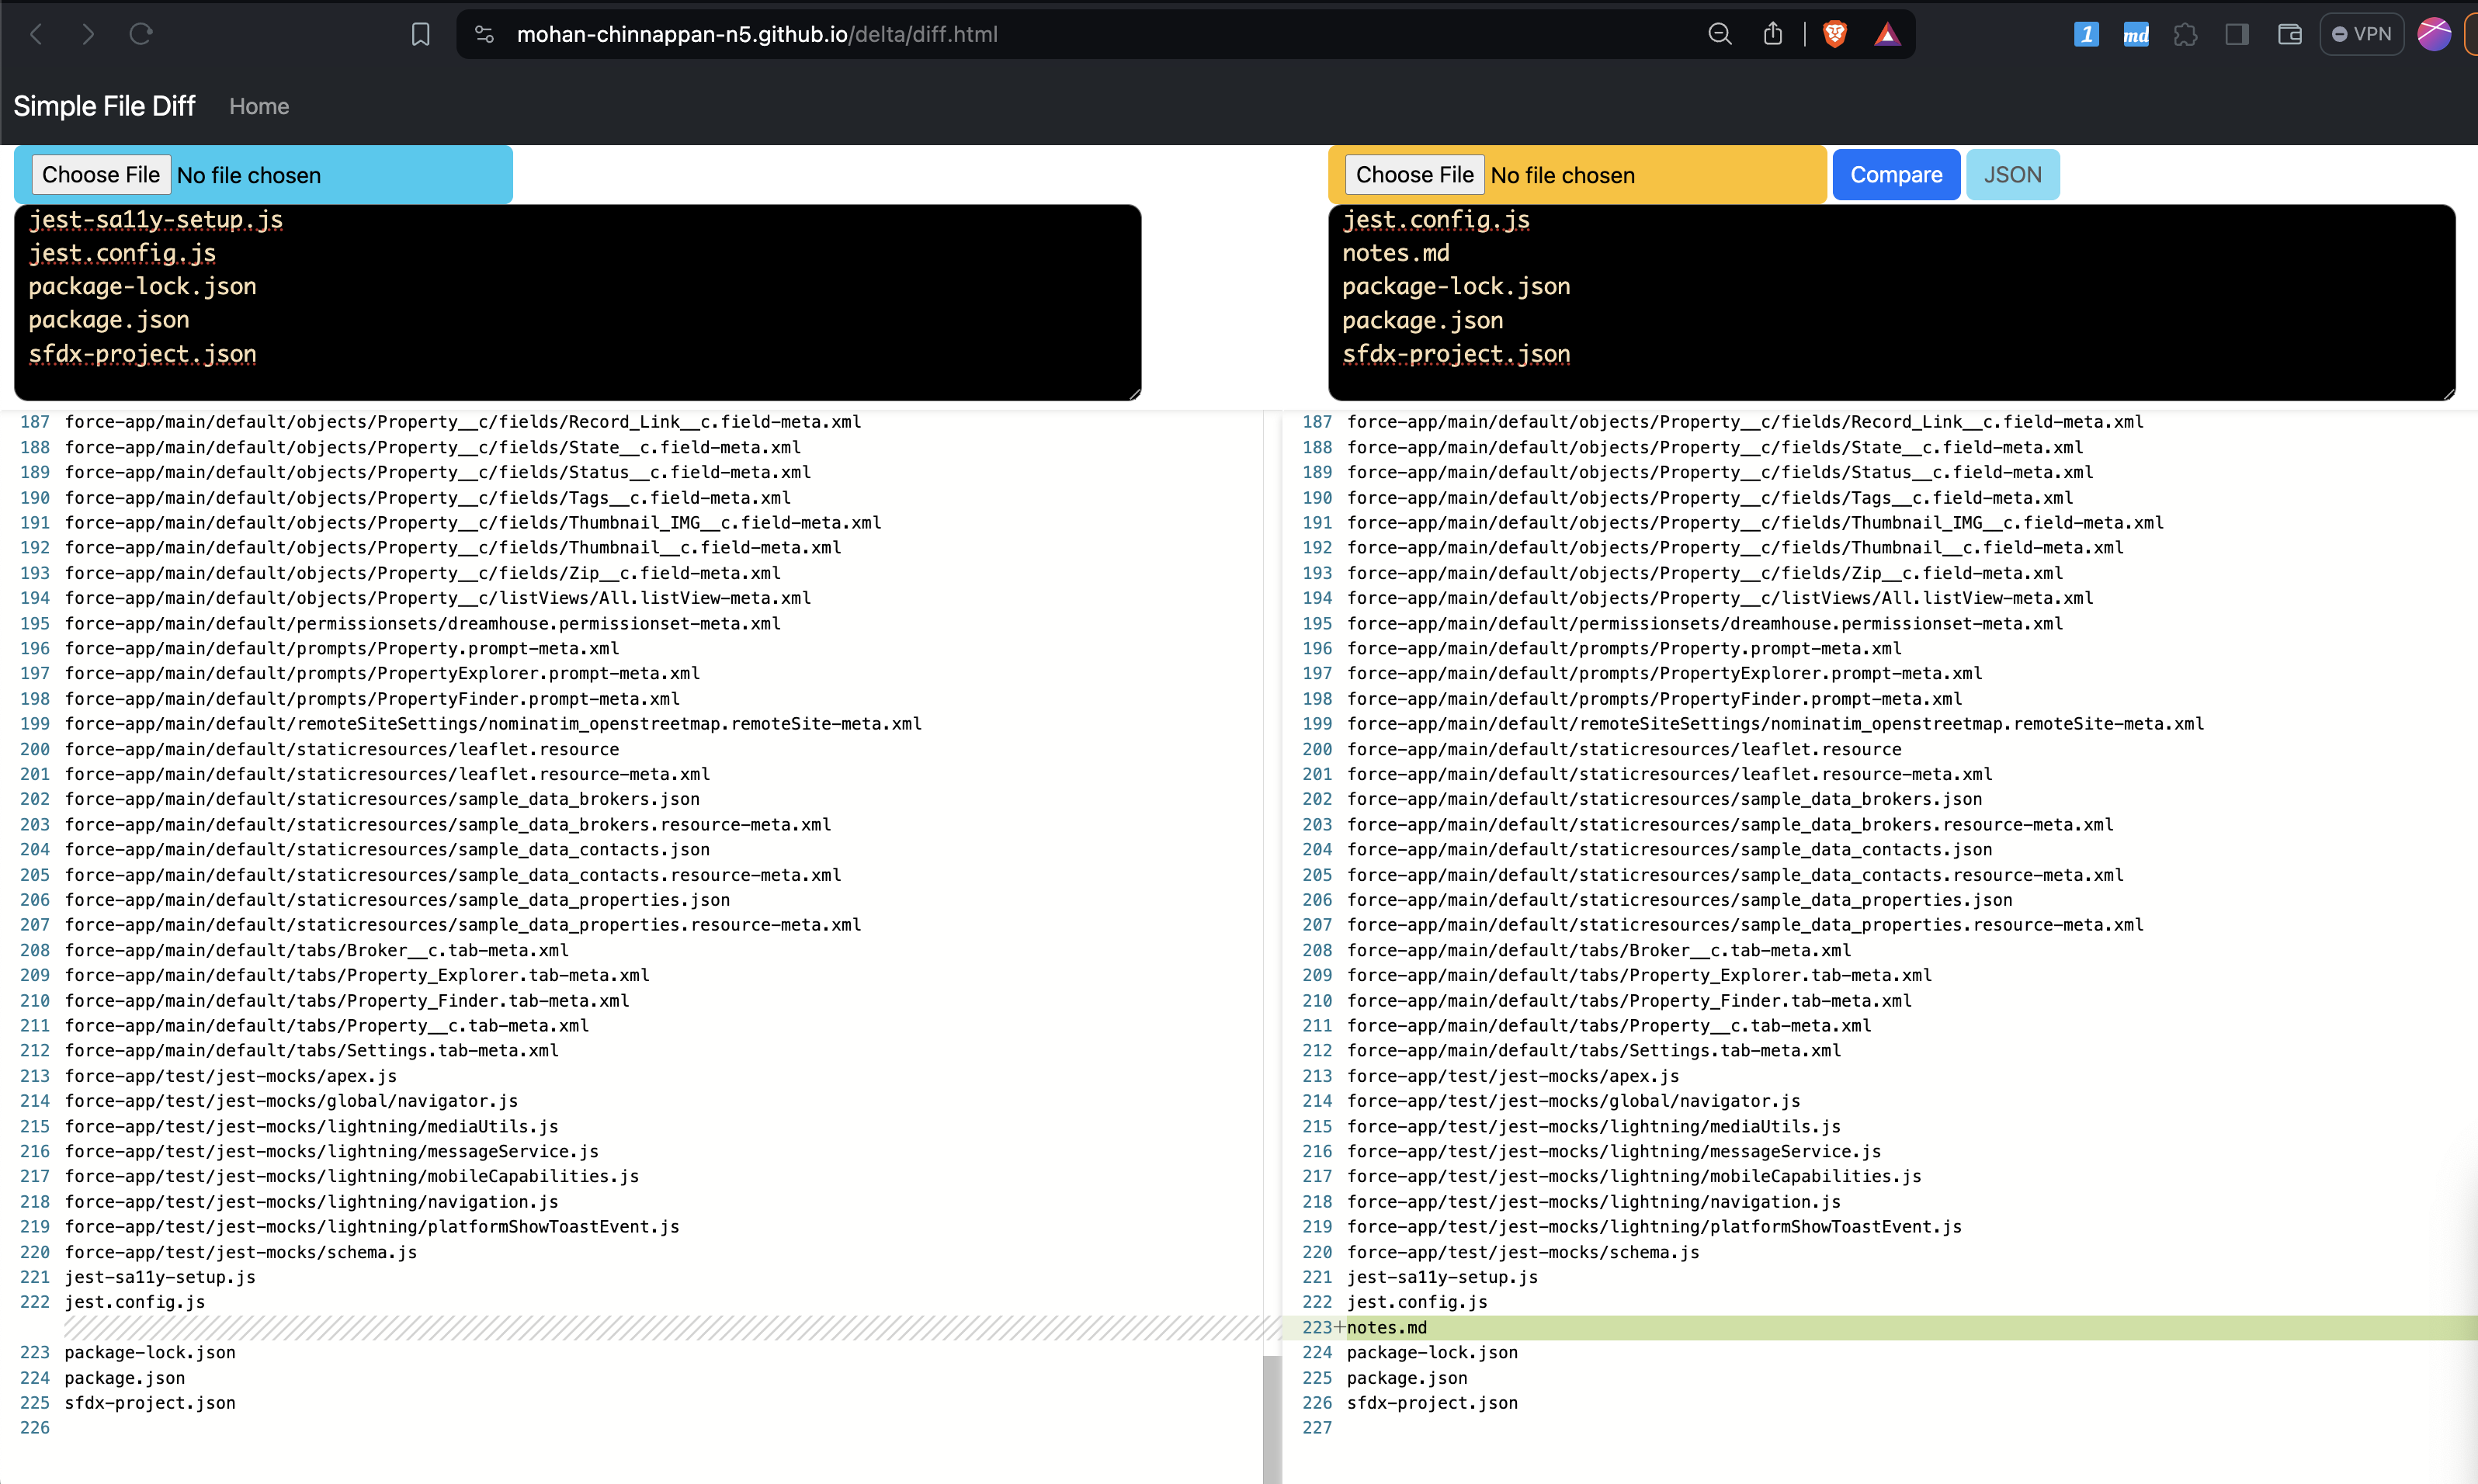Toggle the browser sidebar panel icon
The image size is (2478, 1484).
[2237, 34]
